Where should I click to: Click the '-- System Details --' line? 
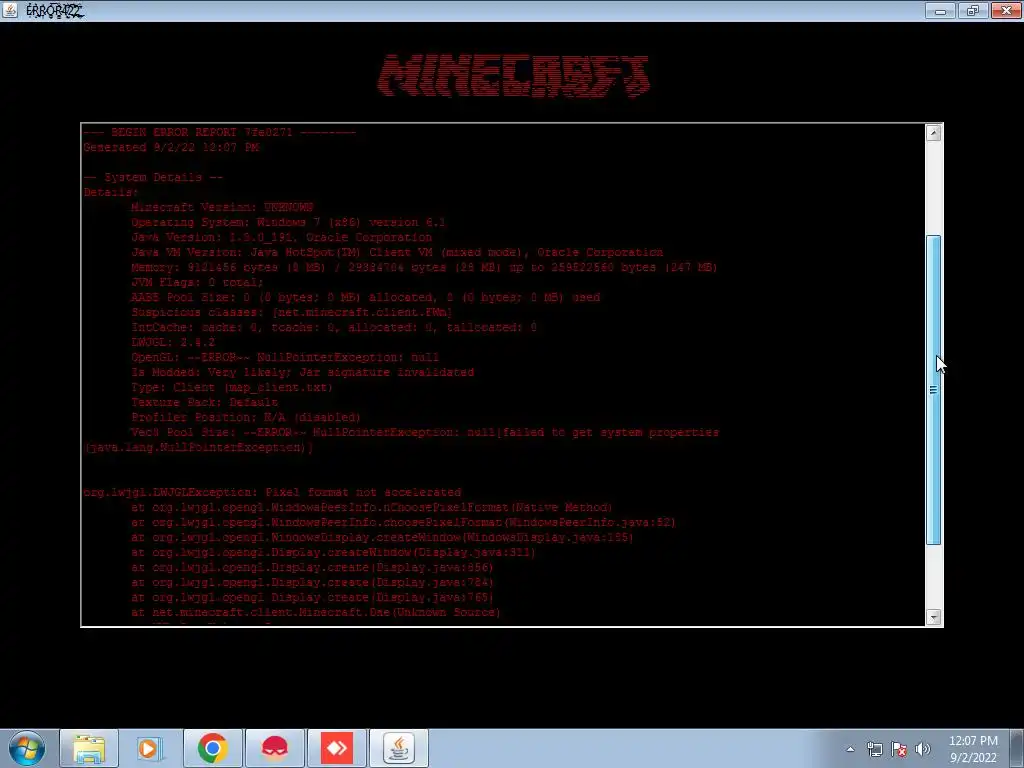153,178
